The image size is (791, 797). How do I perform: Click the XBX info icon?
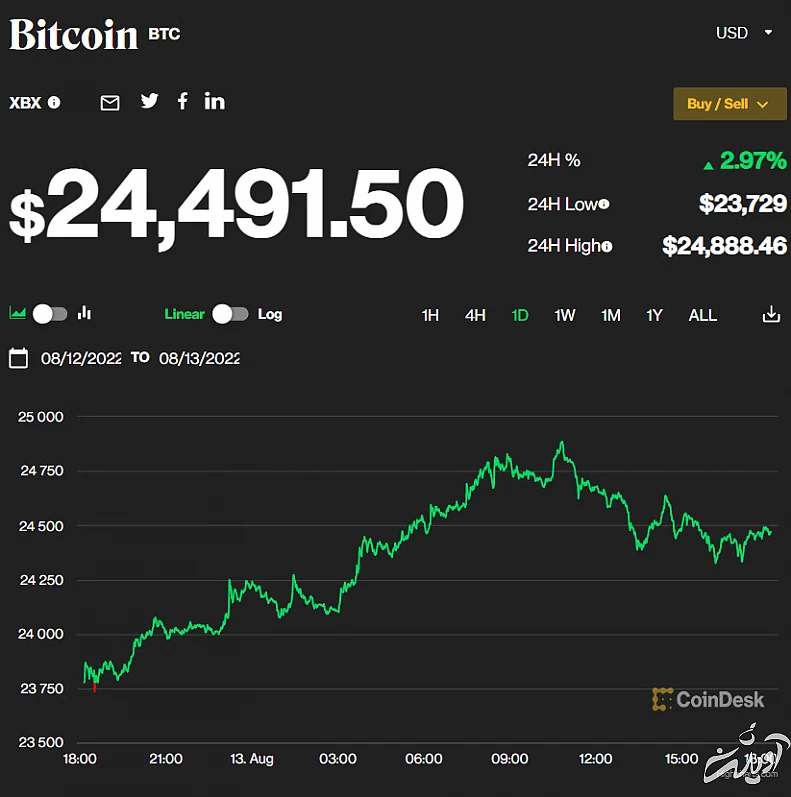pos(54,102)
